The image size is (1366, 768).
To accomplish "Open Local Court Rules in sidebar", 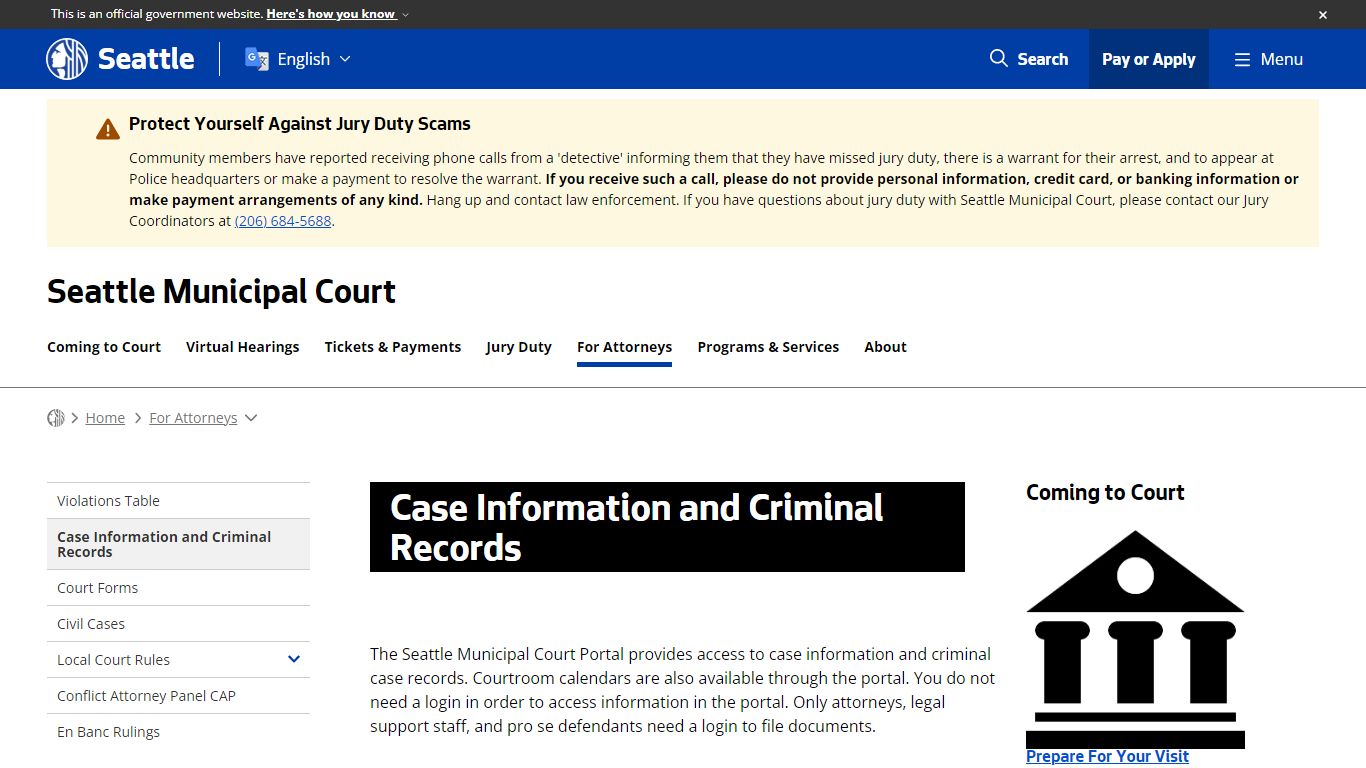I will (x=113, y=660).
